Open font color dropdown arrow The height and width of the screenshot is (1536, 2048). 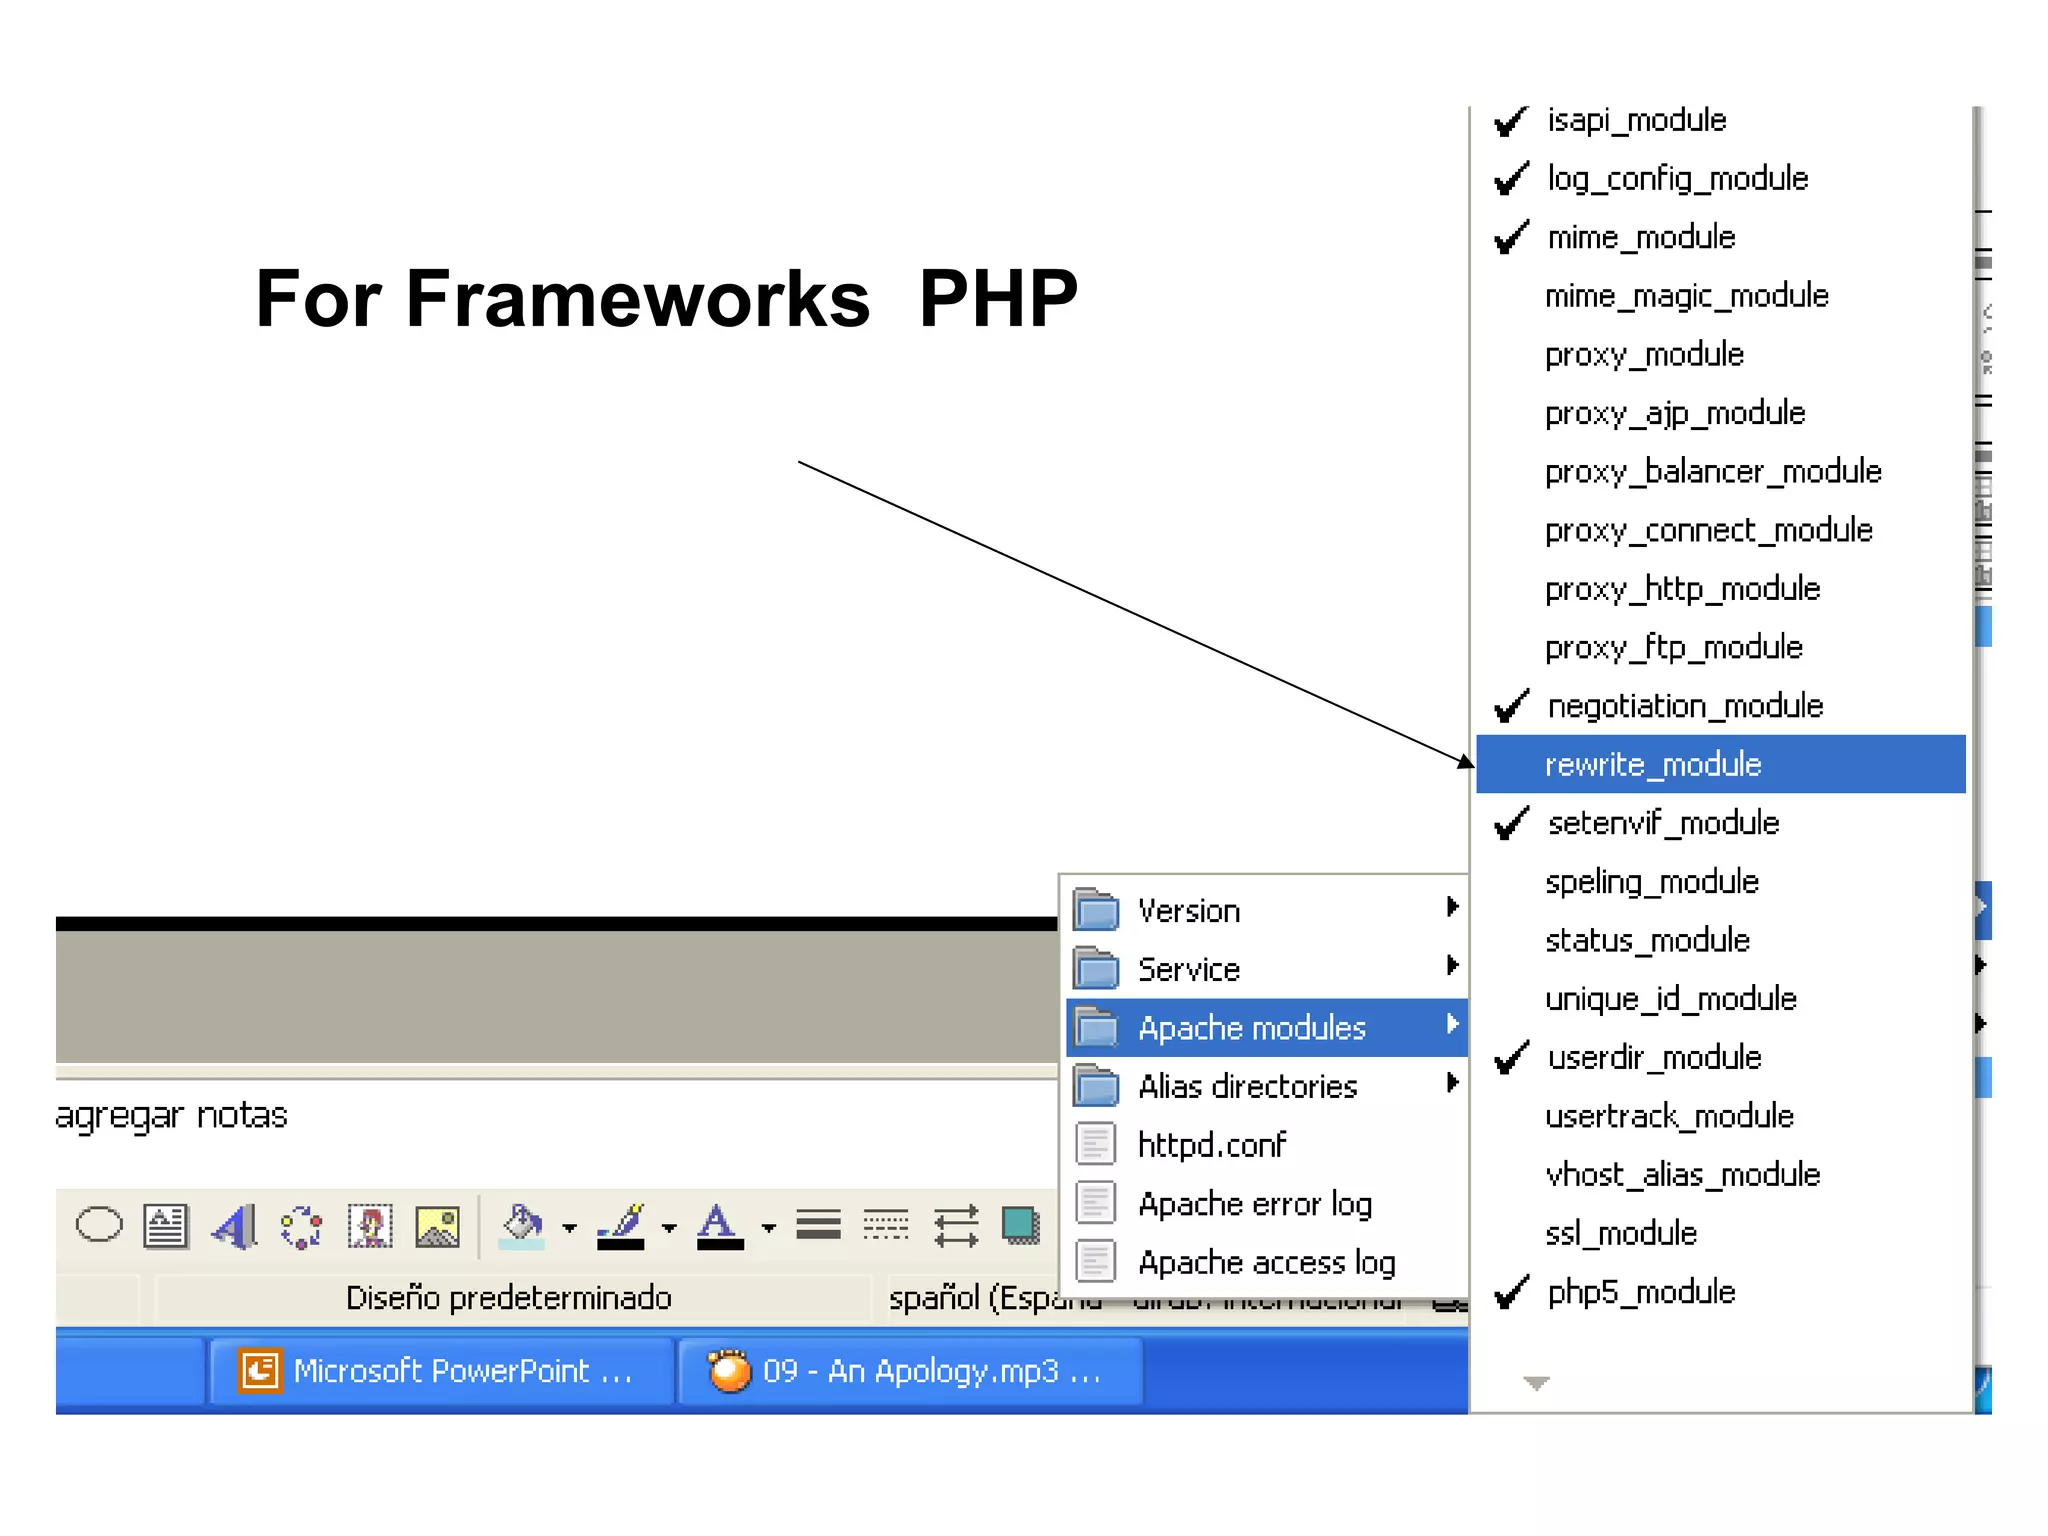(768, 1227)
